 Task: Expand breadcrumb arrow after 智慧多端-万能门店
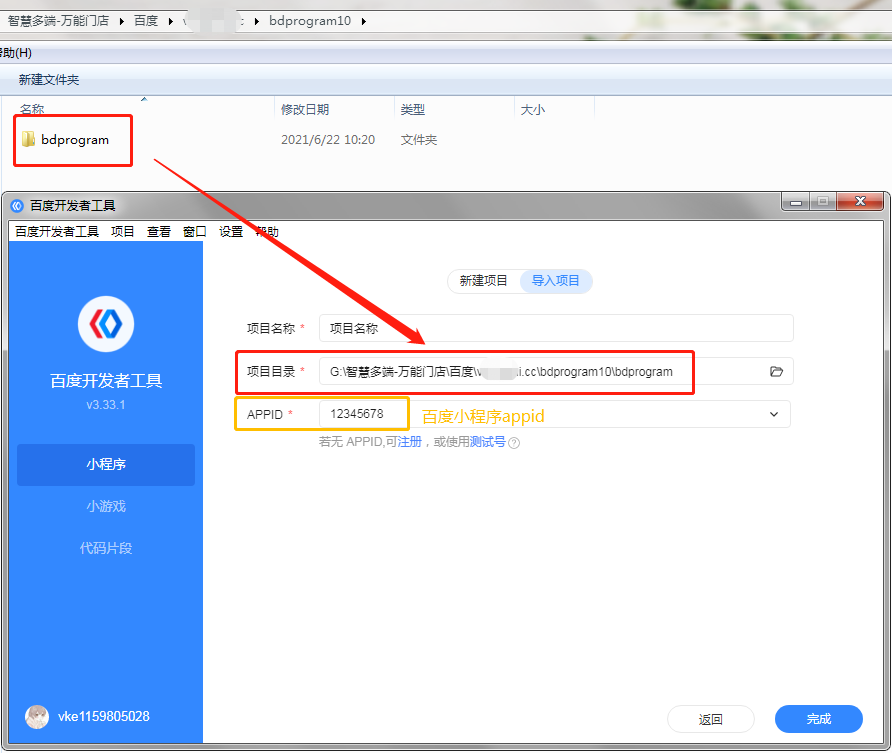click(x=121, y=21)
